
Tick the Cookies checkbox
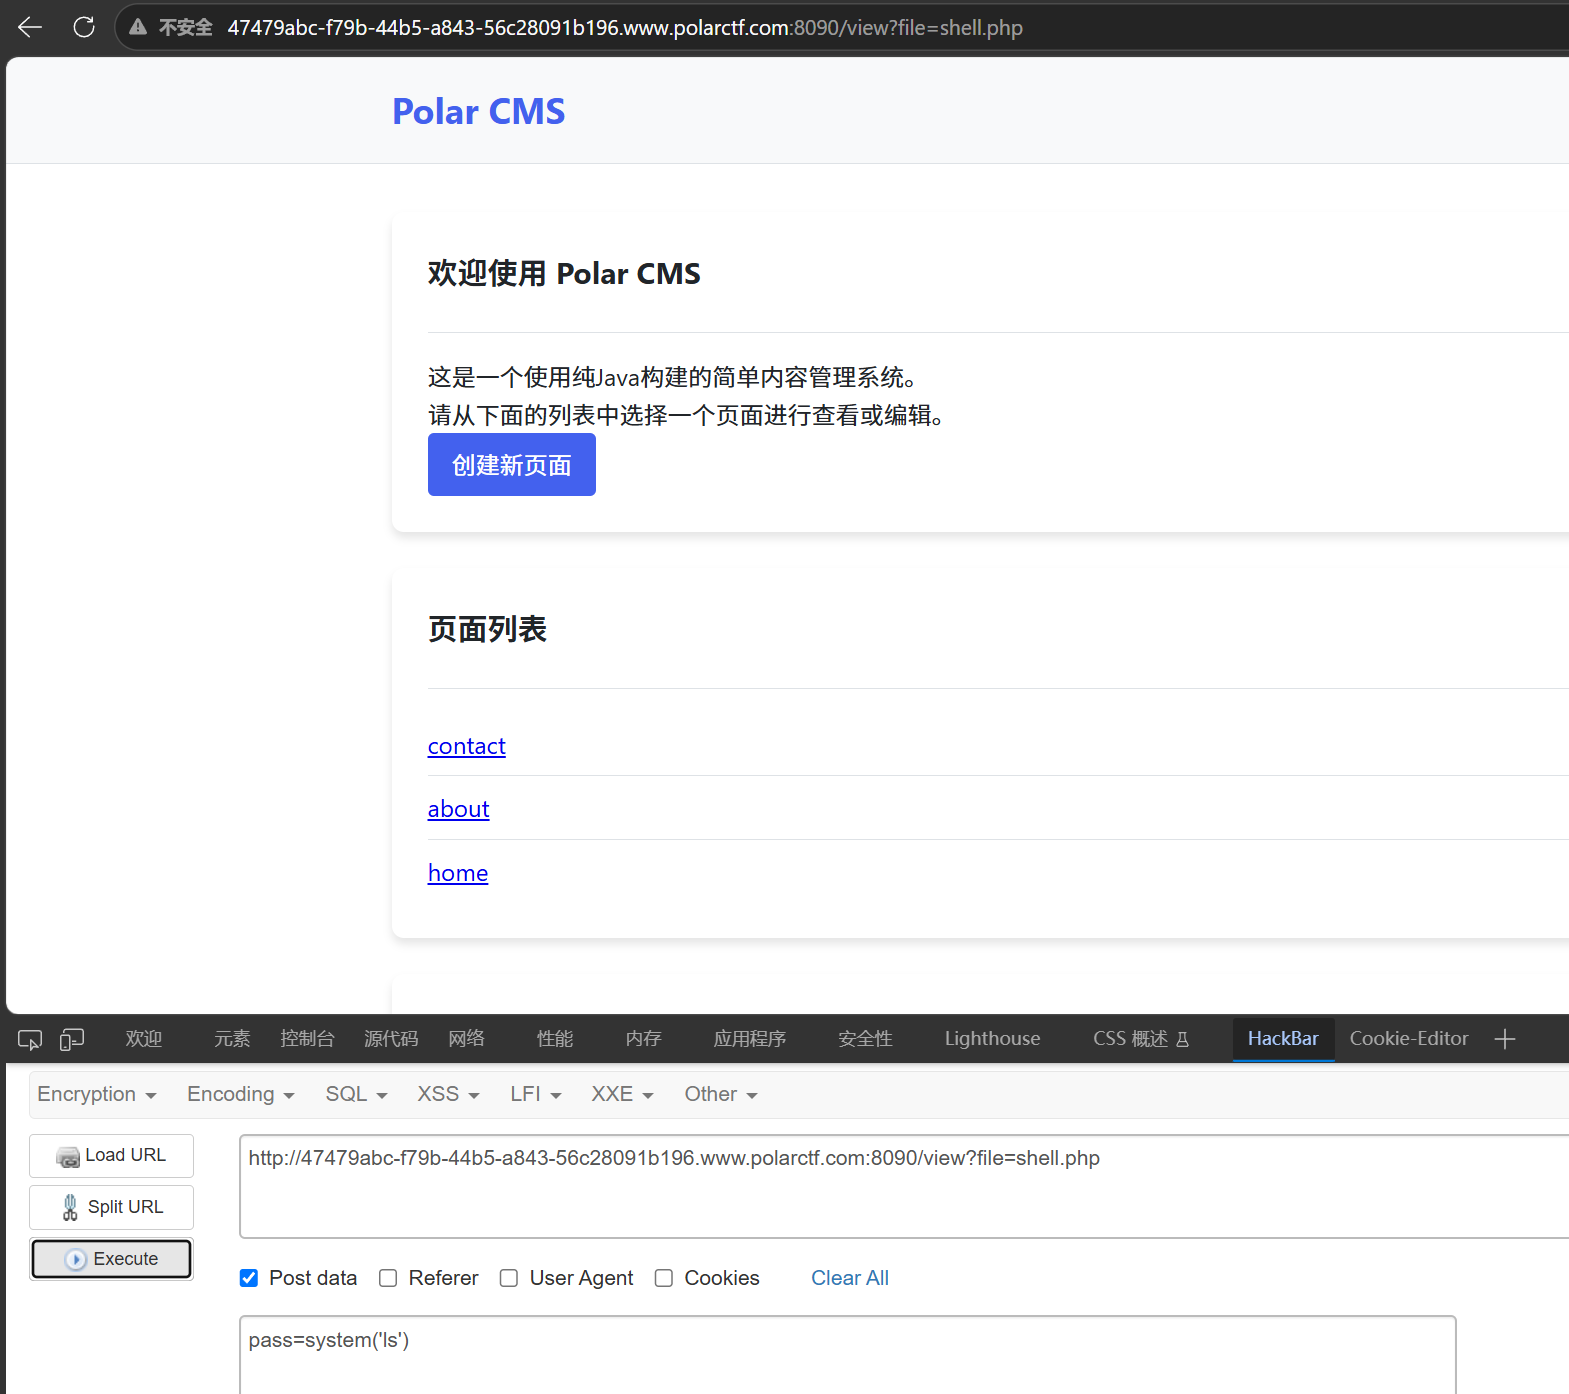[664, 1278]
